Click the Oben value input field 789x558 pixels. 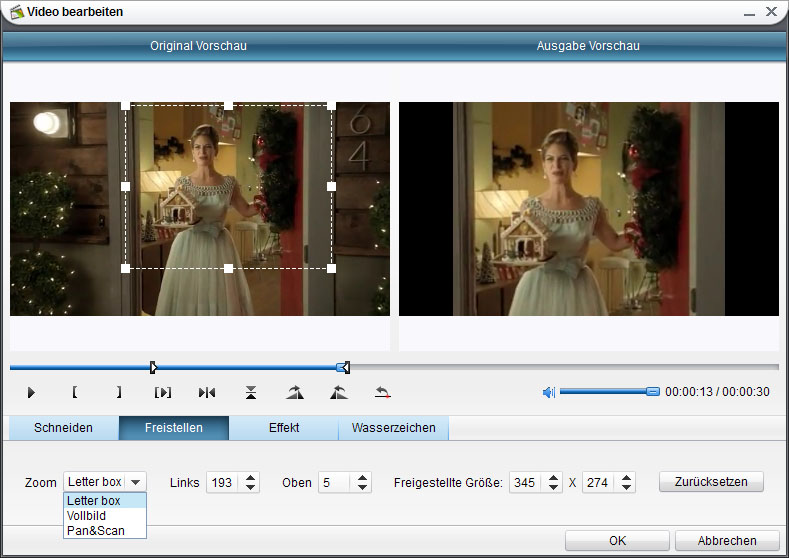click(x=335, y=482)
